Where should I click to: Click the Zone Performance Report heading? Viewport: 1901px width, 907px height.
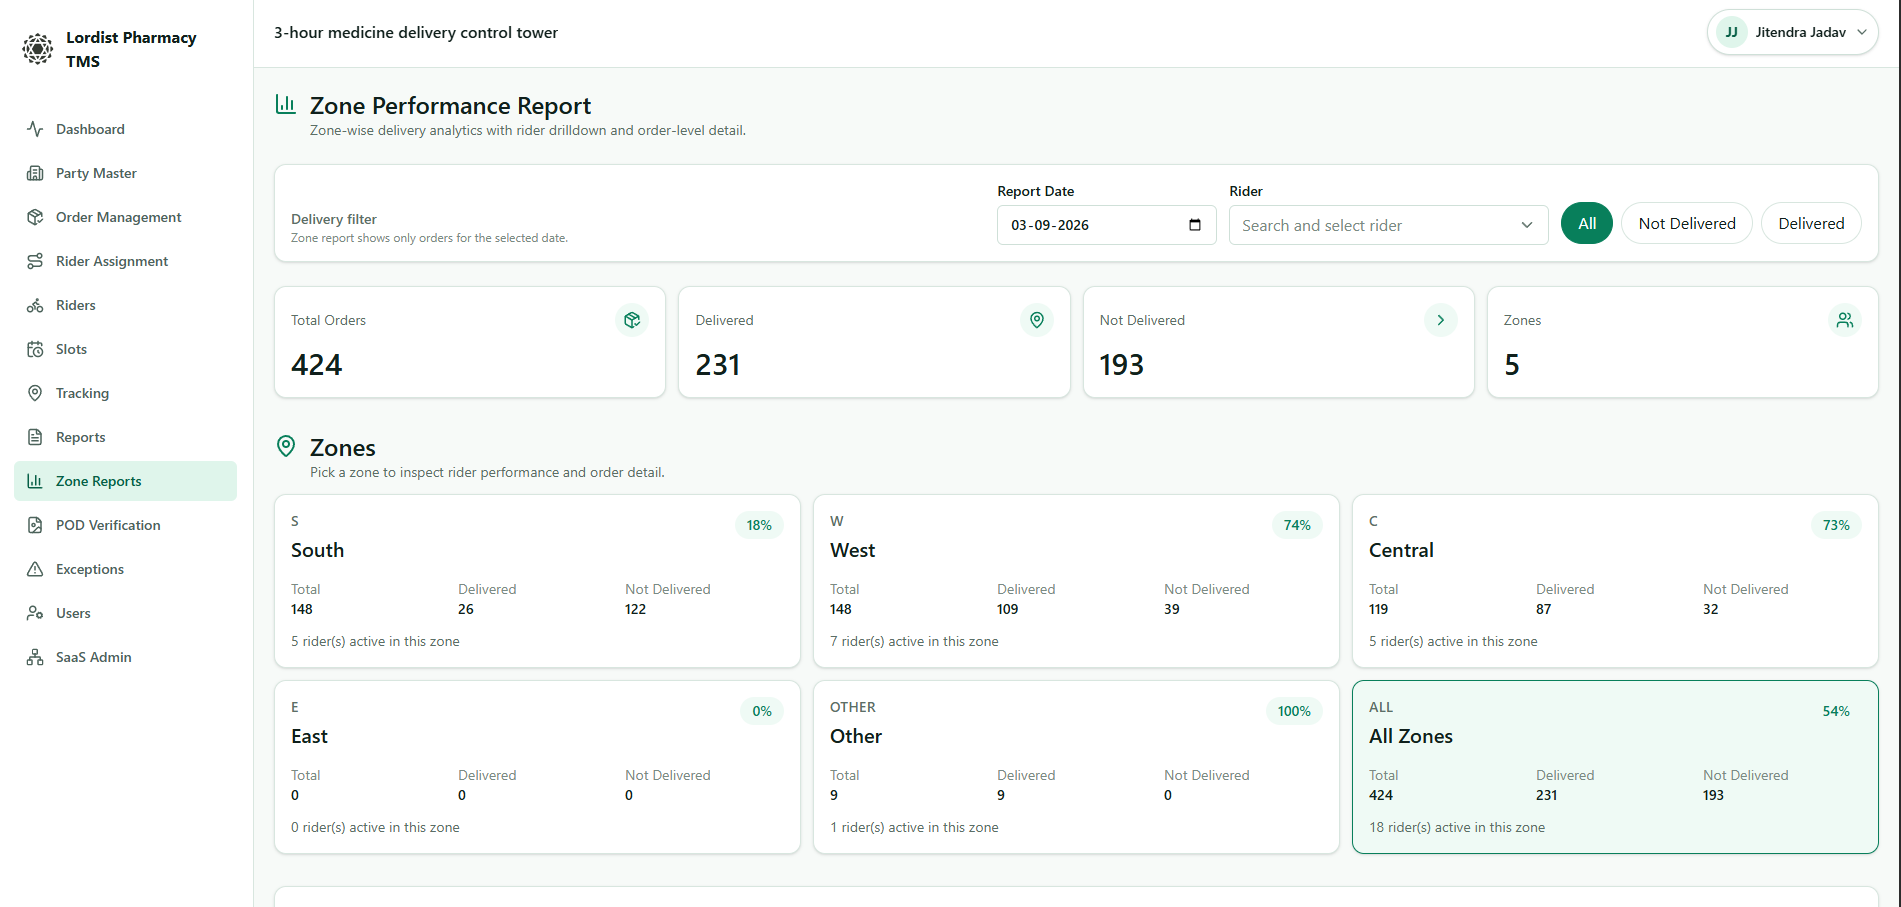(x=450, y=106)
